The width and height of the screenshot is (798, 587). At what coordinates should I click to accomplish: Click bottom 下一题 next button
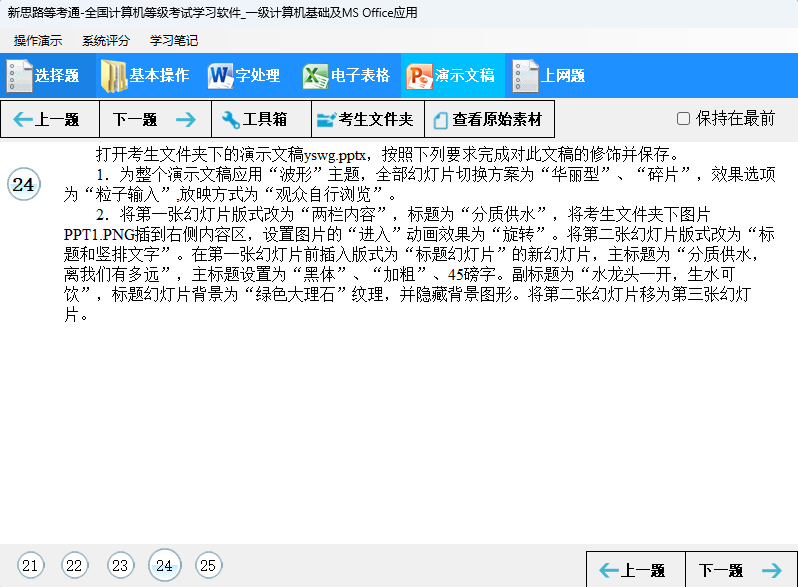(x=740, y=570)
